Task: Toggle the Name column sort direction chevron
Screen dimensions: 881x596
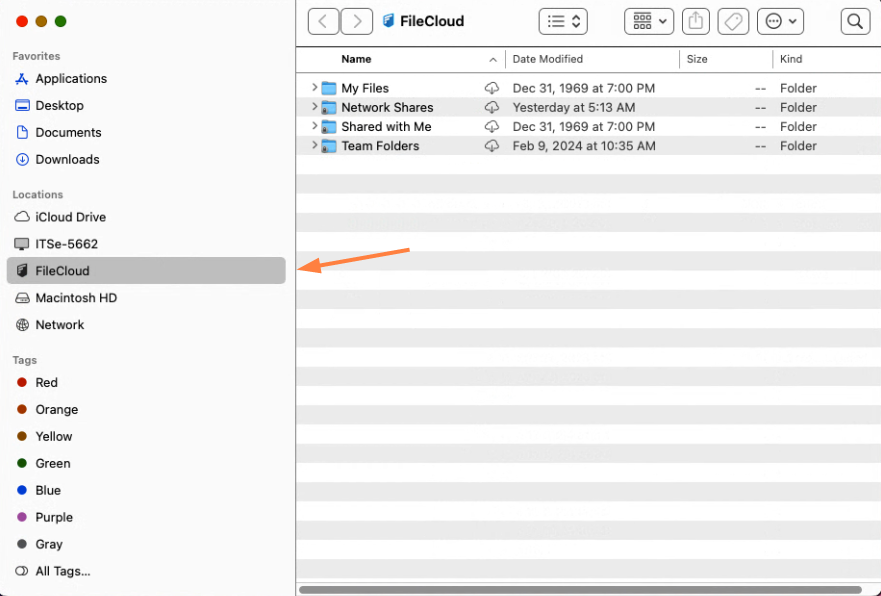Action: point(494,60)
